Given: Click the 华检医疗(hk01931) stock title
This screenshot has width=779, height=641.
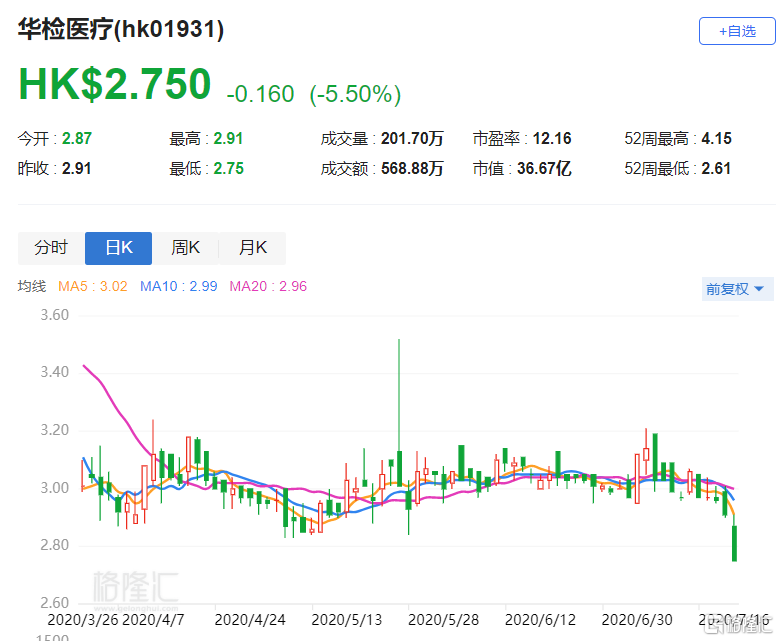Looking at the screenshot, I should click(121, 30).
